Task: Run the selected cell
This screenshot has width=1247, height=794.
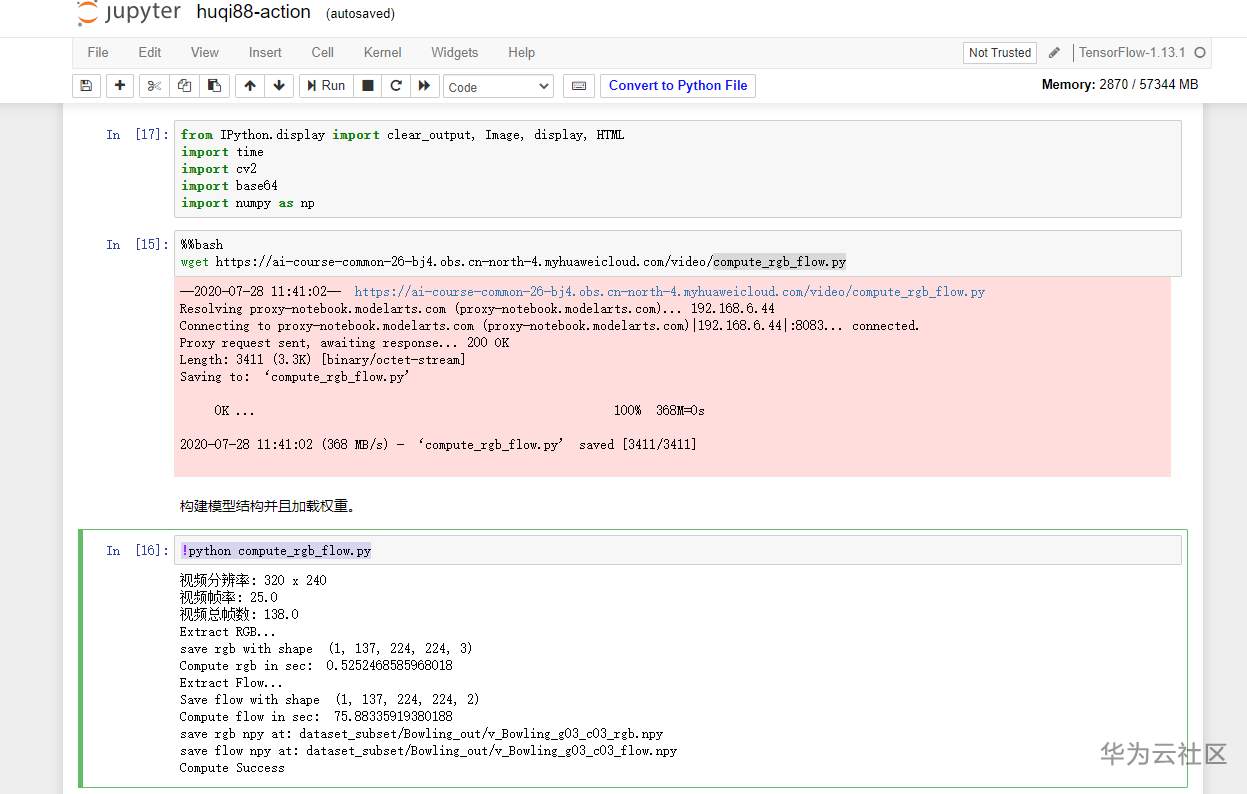Action: 326,86
